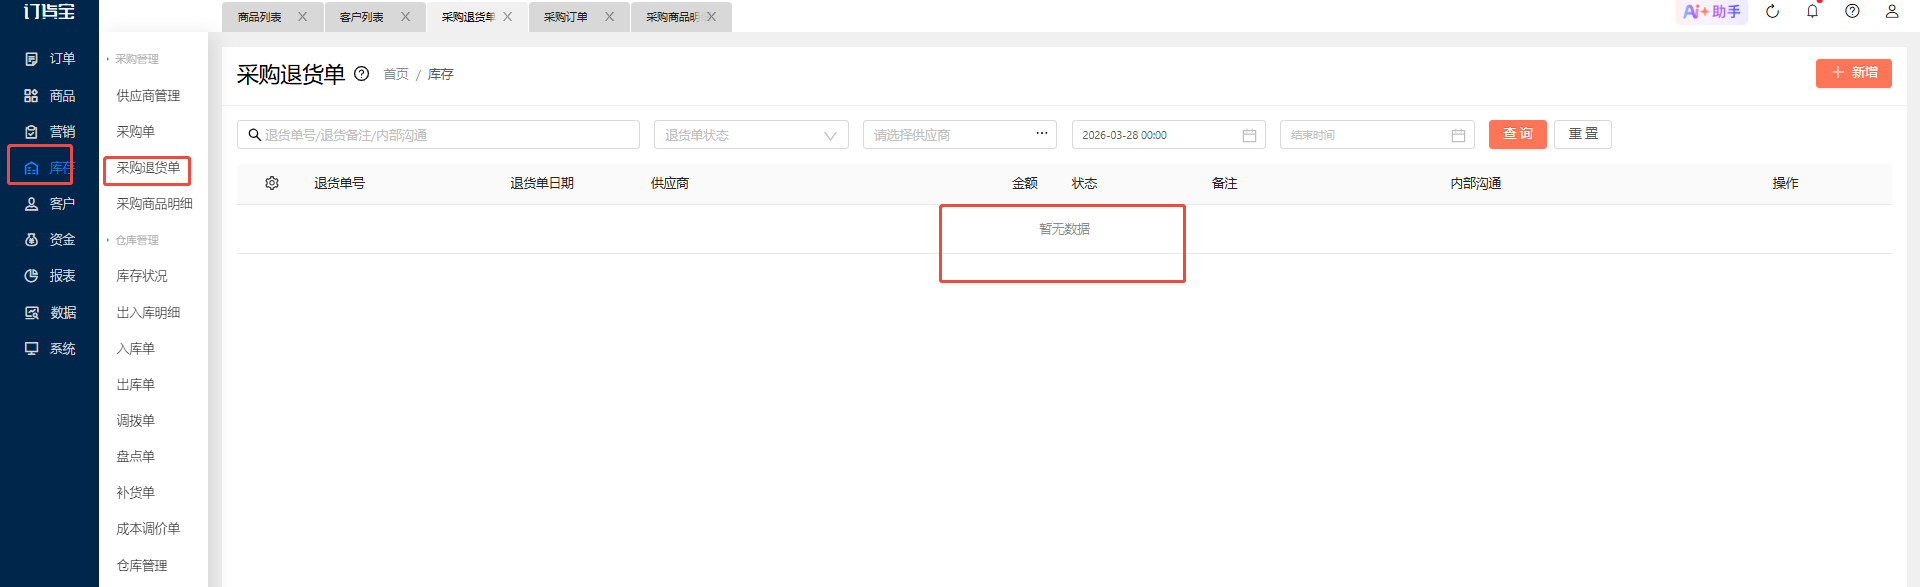The image size is (1920, 587).
Task: Click the refresh icon in the top bar
Action: 1772,12
